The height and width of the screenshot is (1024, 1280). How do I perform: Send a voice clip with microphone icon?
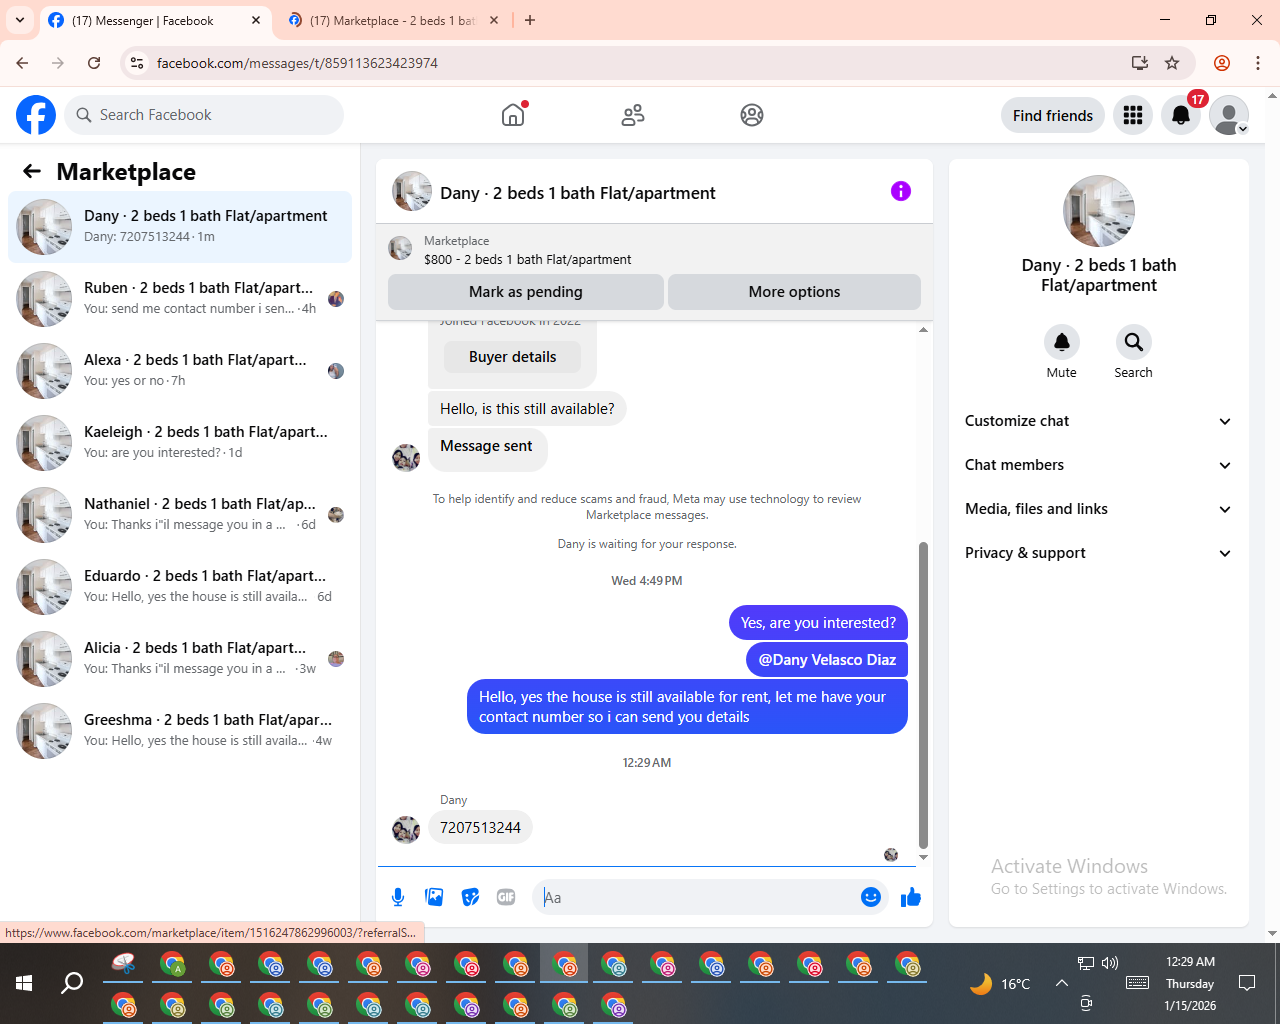click(x=398, y=897)
